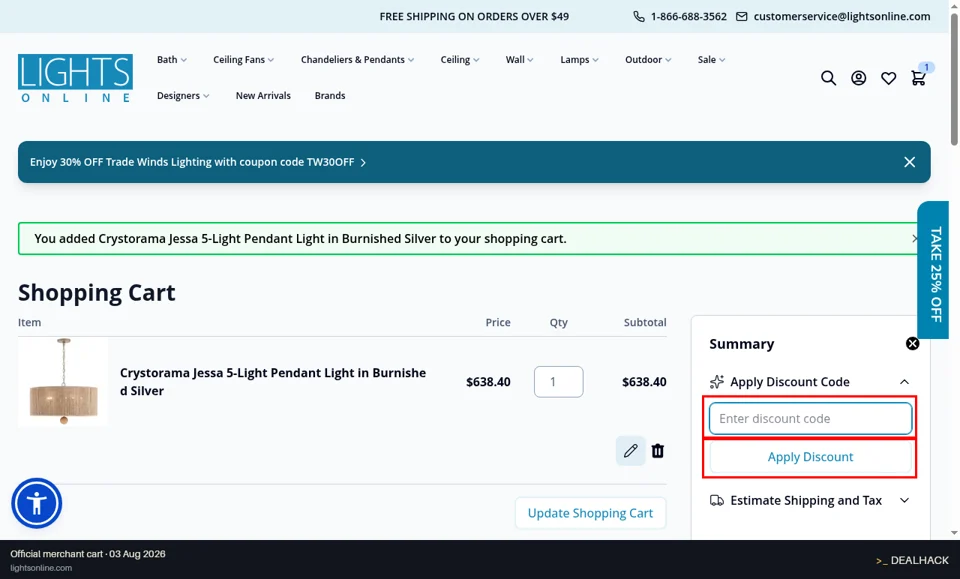The height and width of the screenshot is (579, 960).
Task: Click the pendant light product thumbnail
Action: pyautogui.click(x=63, y=382)
